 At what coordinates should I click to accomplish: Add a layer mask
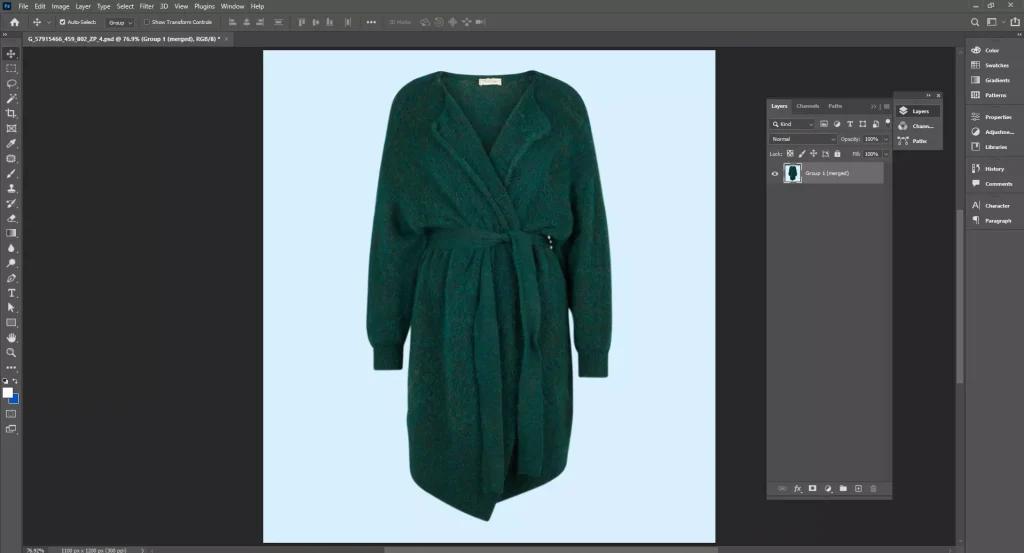812,488
